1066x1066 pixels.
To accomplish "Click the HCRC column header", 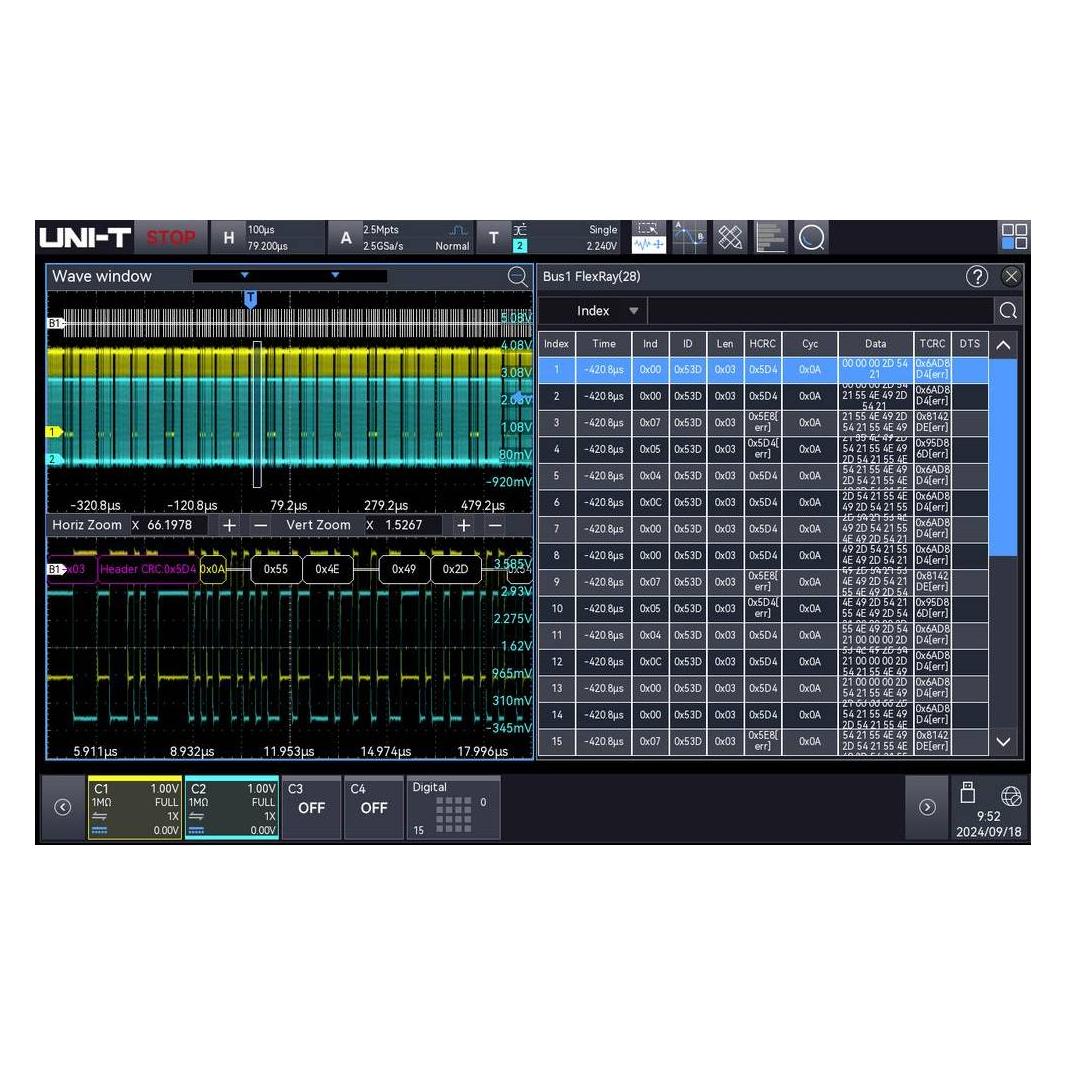I will (763, 344).
